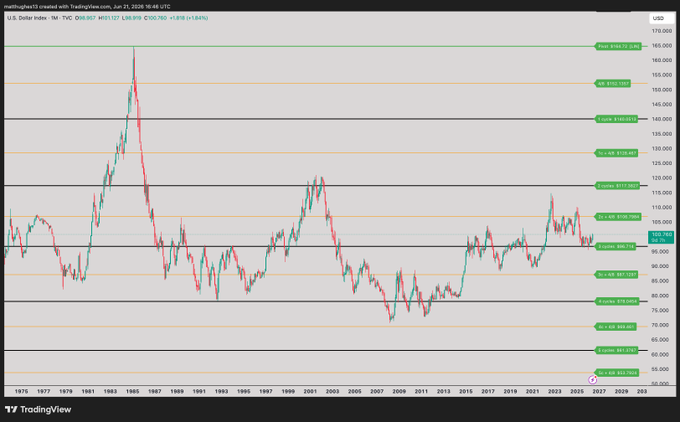Click the 2015 year on time axis
This screenshot has width=680, height=422.
click(x=466, y=391)
